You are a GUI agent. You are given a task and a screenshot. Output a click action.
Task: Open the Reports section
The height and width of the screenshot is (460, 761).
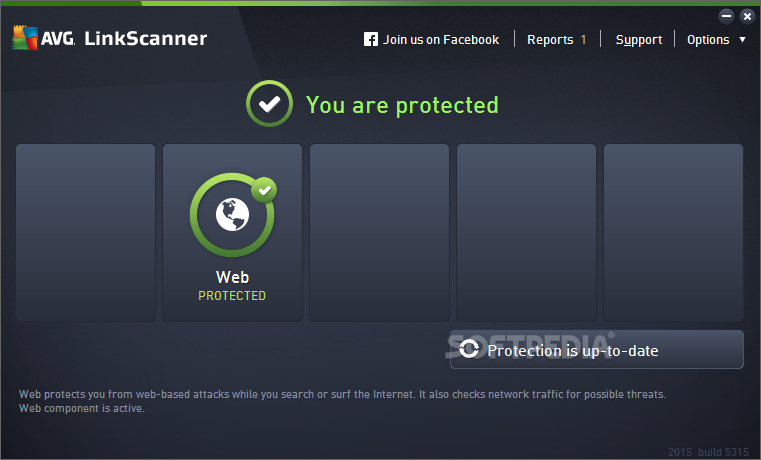point(550,40)
